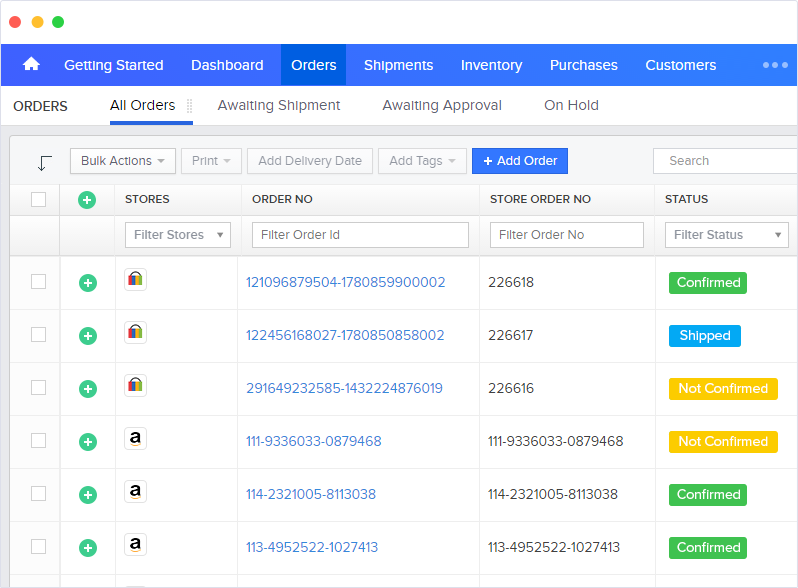Click Amazon store icon for order 111-9336033-0879468
Image resolution: width=798 pixels, height=588 pixels.
(136, 439)
